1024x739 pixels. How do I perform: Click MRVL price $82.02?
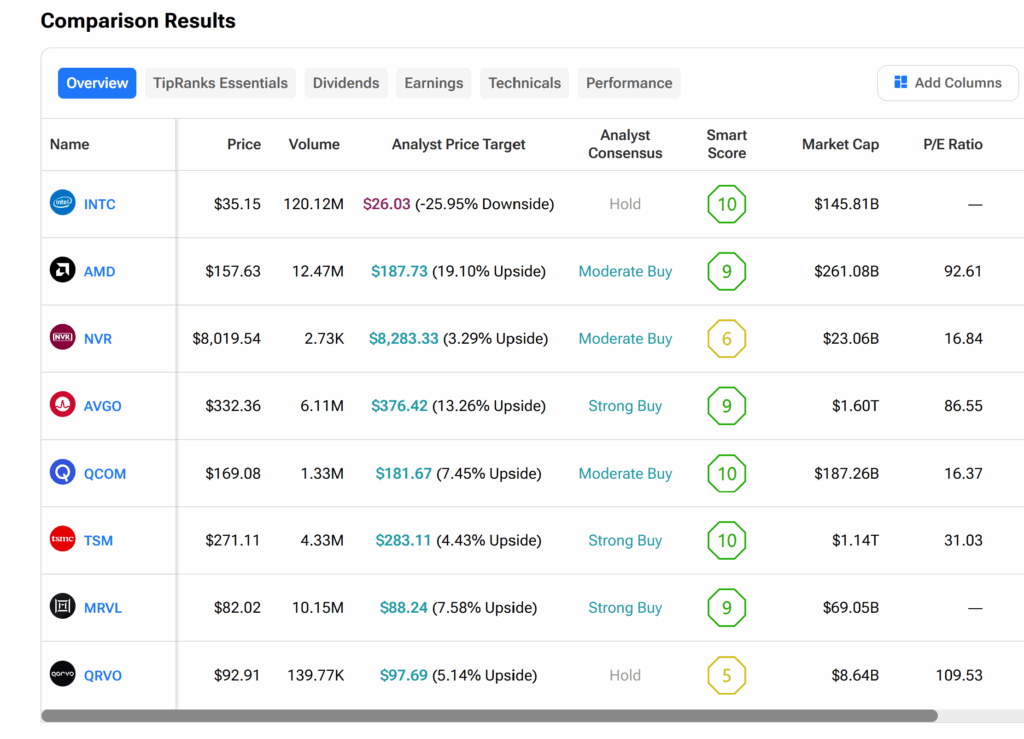[237, 608]
